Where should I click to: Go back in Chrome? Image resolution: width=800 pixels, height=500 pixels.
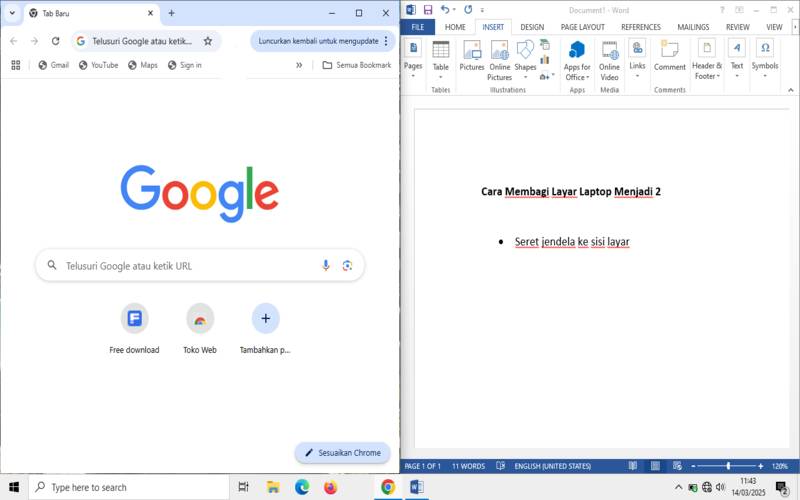tap(14, 41)
